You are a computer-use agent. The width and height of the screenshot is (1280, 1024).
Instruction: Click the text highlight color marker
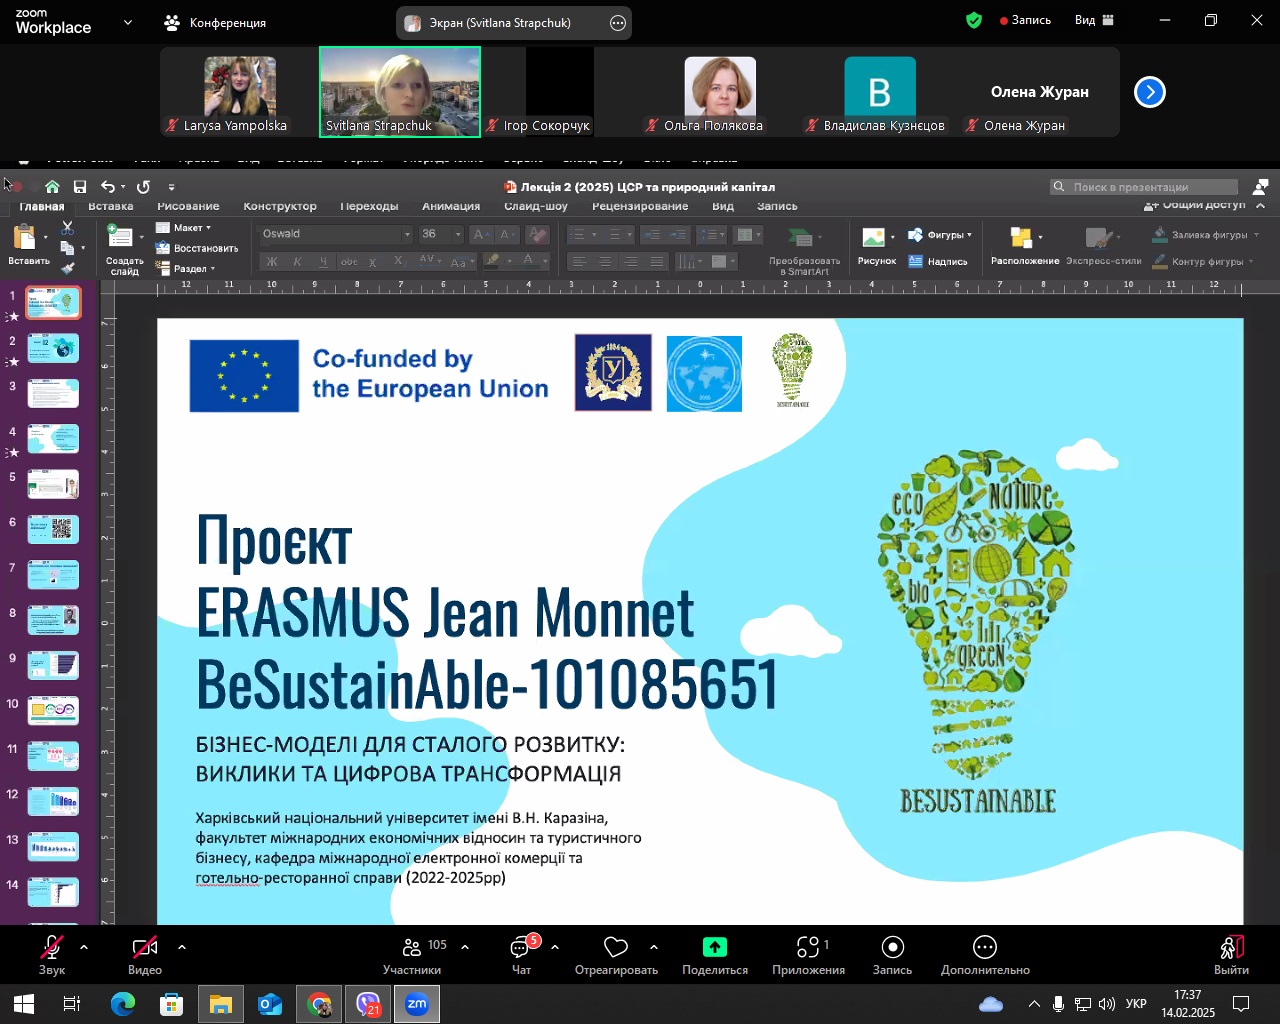coord(491,261)
